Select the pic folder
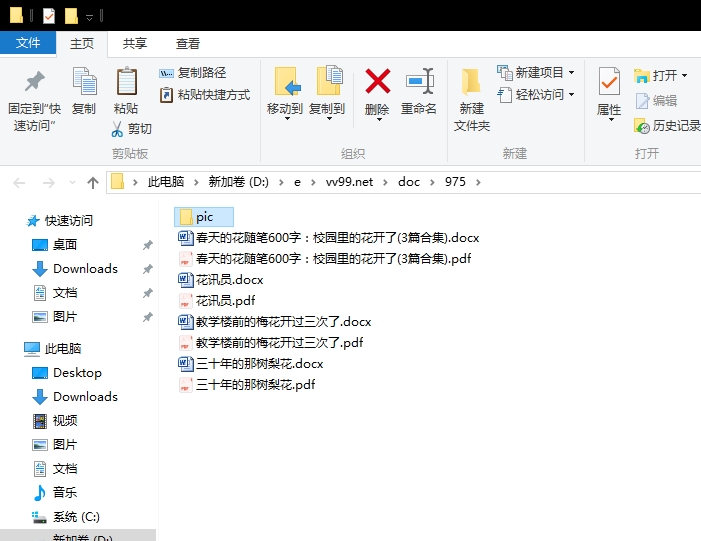Image resolution: width=701 pixels, height=541 pixels. [204, 217]
